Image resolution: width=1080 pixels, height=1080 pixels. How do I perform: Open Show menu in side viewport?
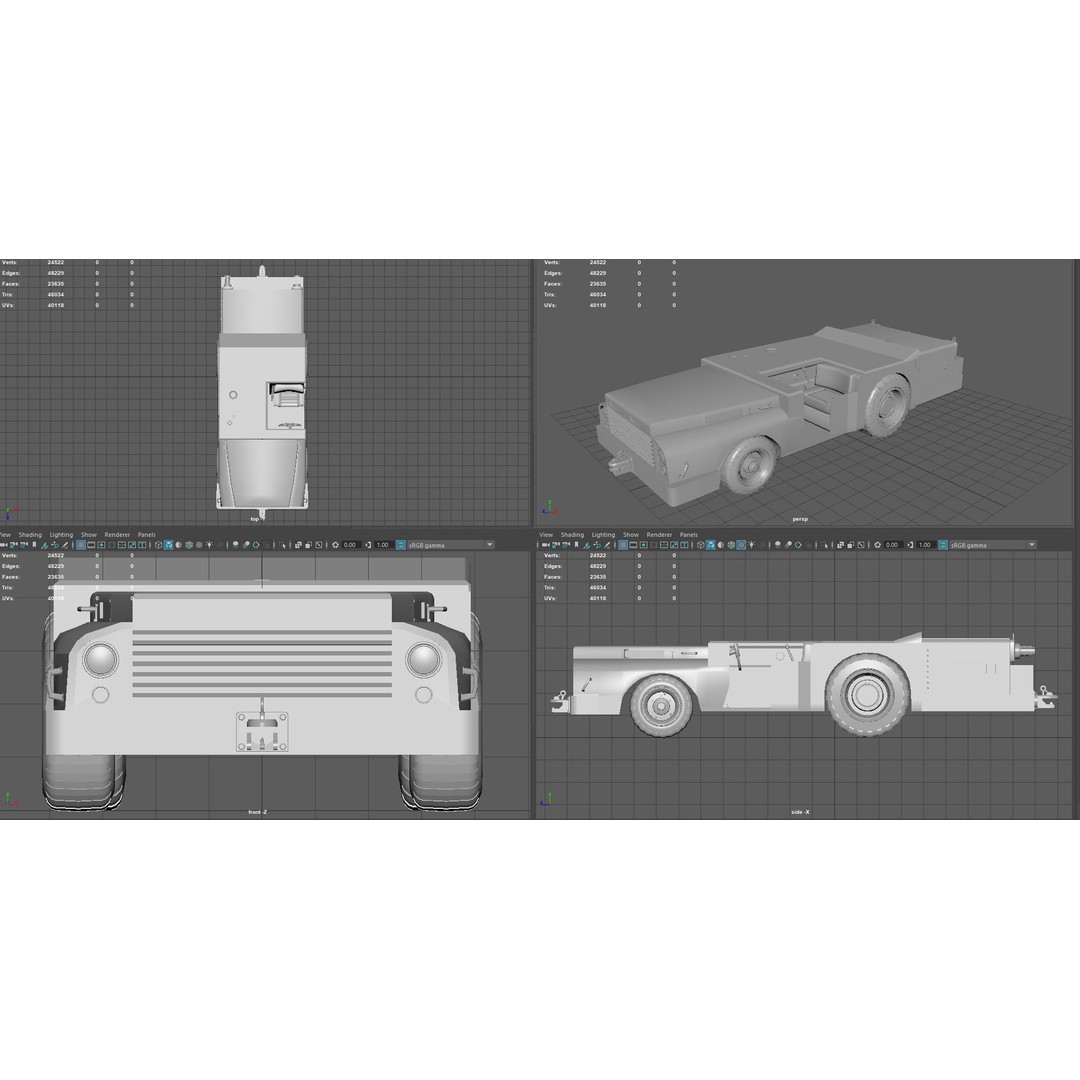point(631,534)
